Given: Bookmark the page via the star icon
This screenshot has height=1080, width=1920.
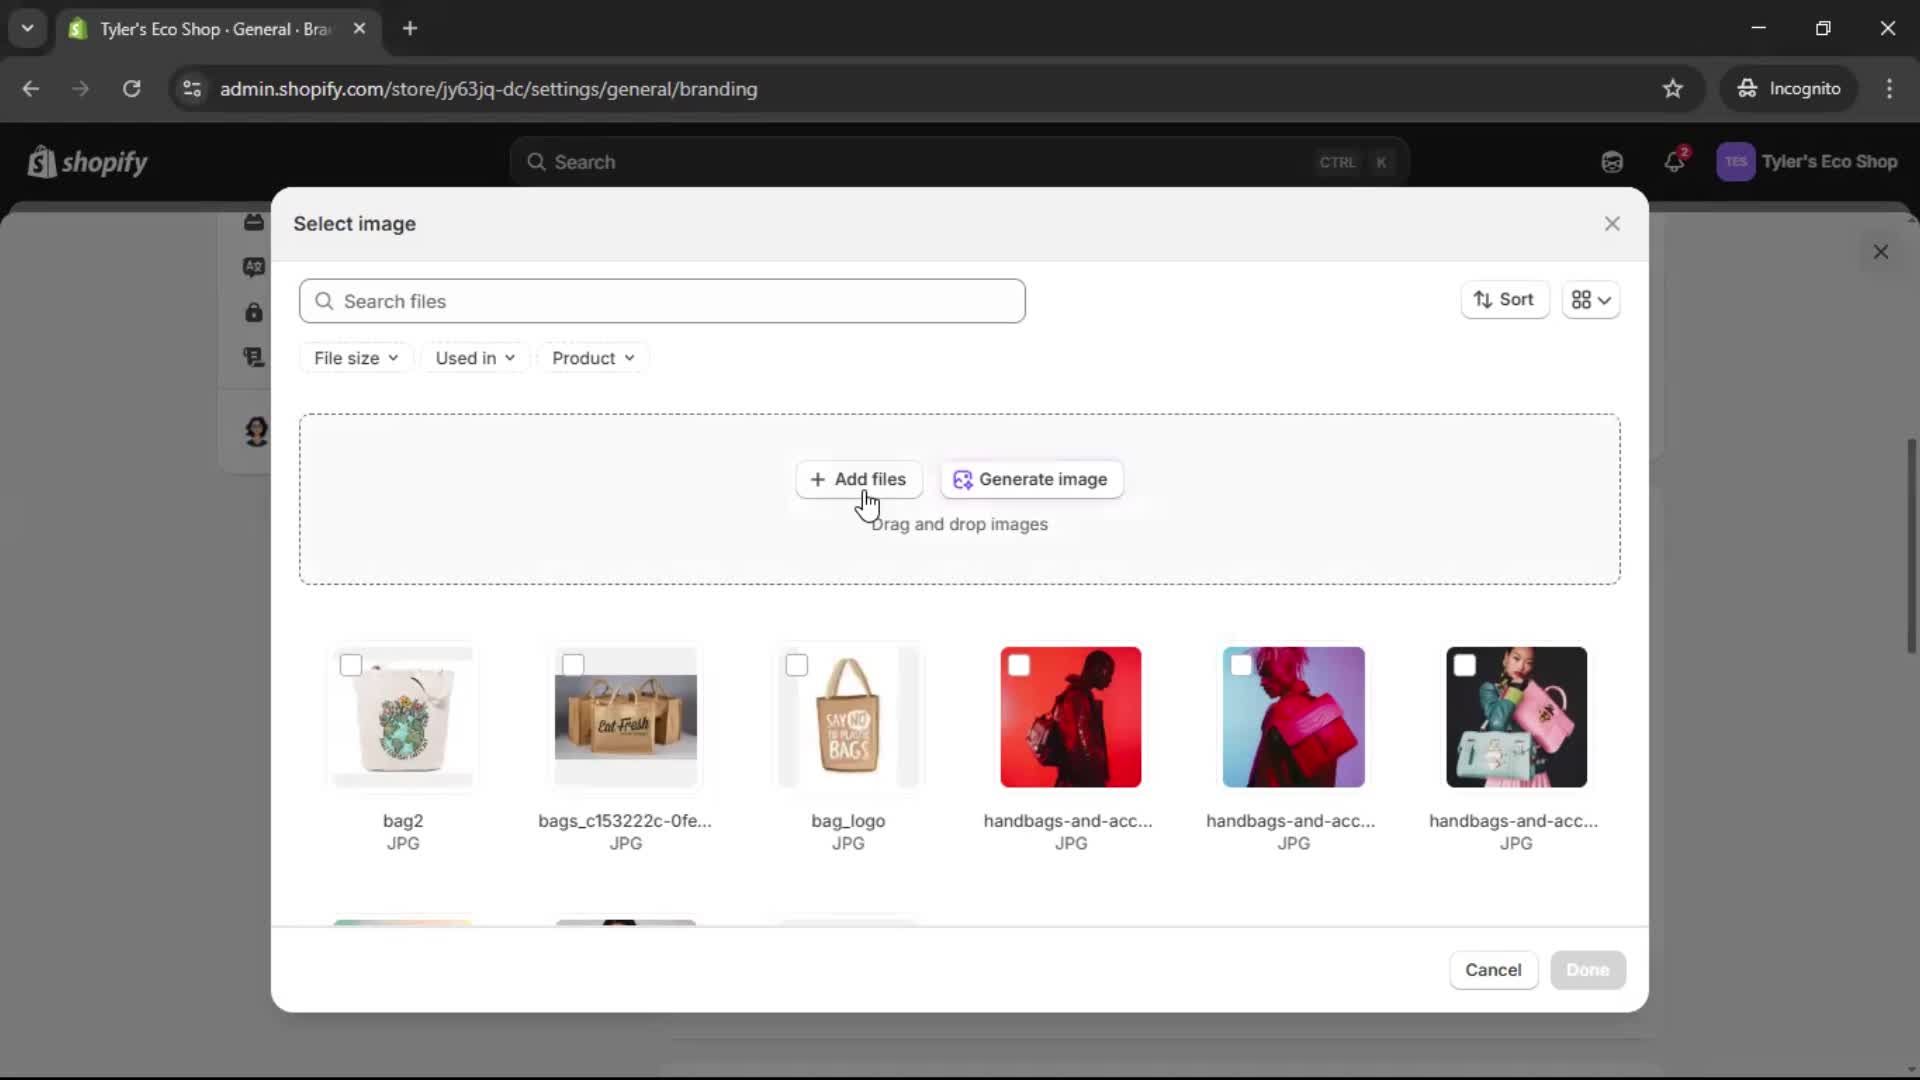Looking at the screenshot, I should click(x=1673, y=88).
